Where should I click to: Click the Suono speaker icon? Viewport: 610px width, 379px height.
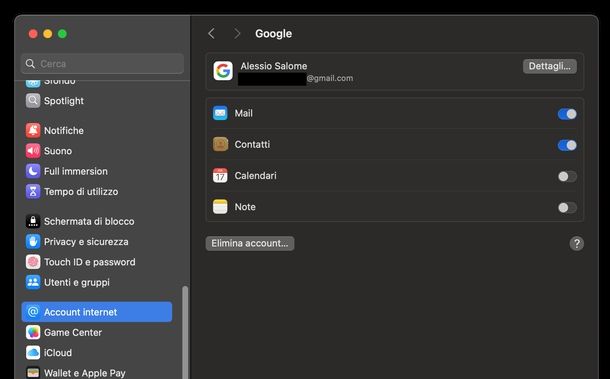point(33,151)
